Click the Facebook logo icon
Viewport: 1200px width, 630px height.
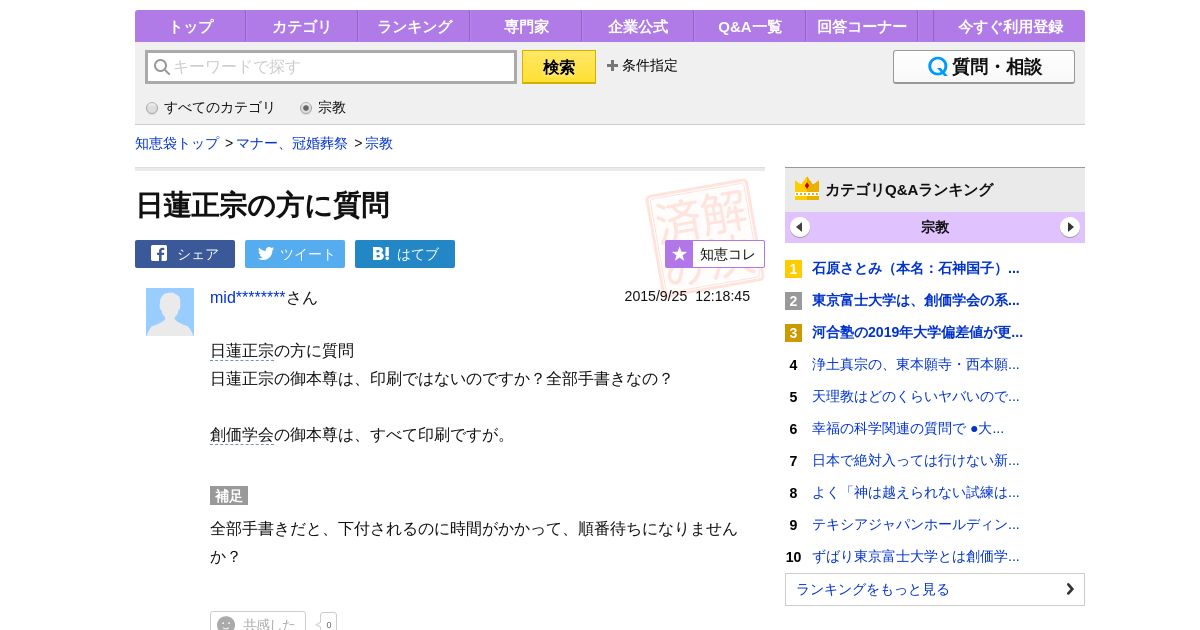click(159, 253)
